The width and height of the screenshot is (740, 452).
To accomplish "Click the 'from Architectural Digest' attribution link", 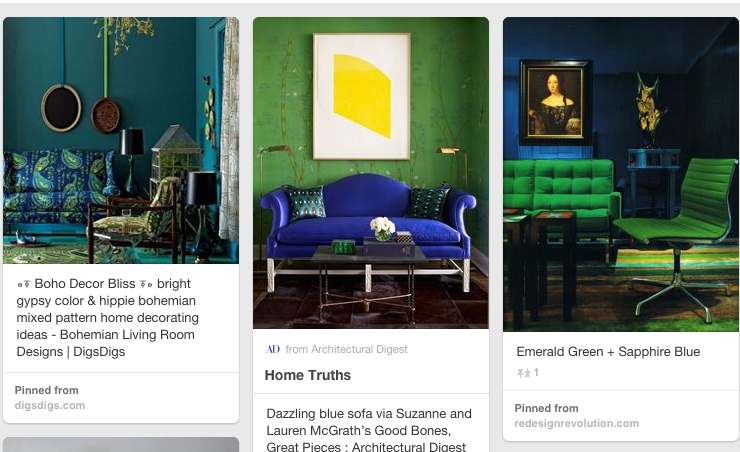I will point(346,349).
